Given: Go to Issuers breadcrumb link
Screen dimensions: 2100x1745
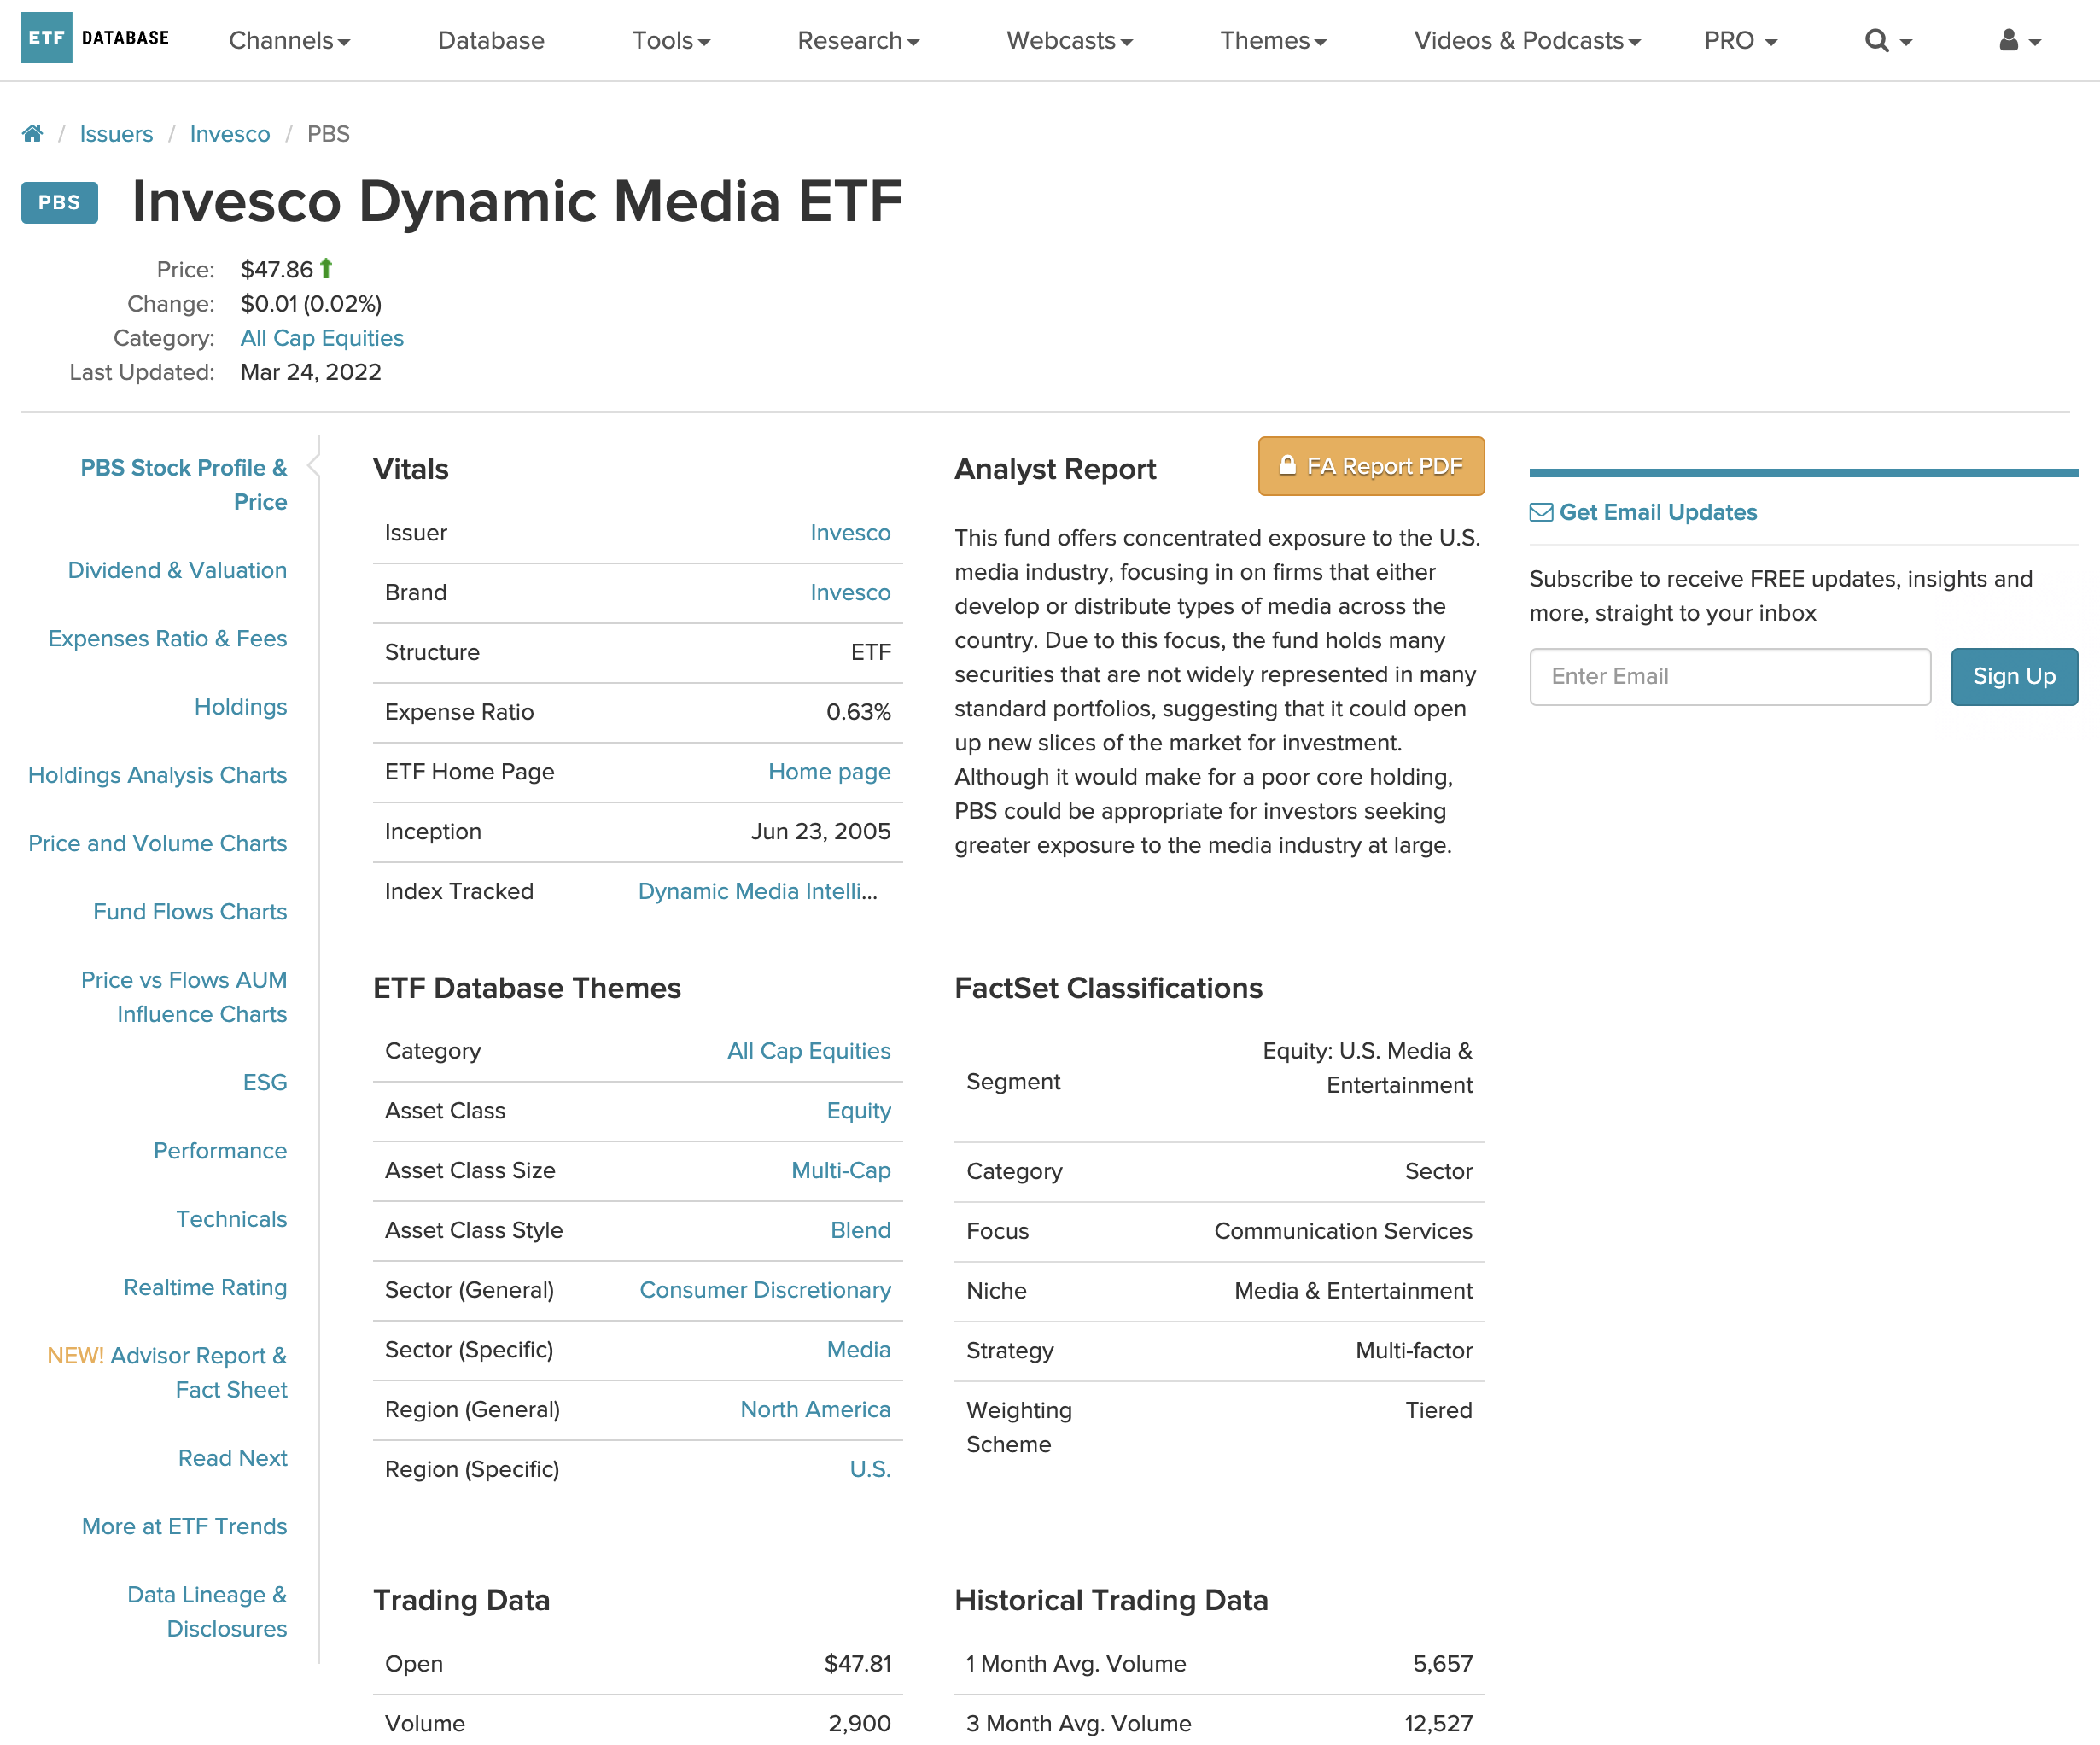Looking at the screenshot, I should 116,134.
